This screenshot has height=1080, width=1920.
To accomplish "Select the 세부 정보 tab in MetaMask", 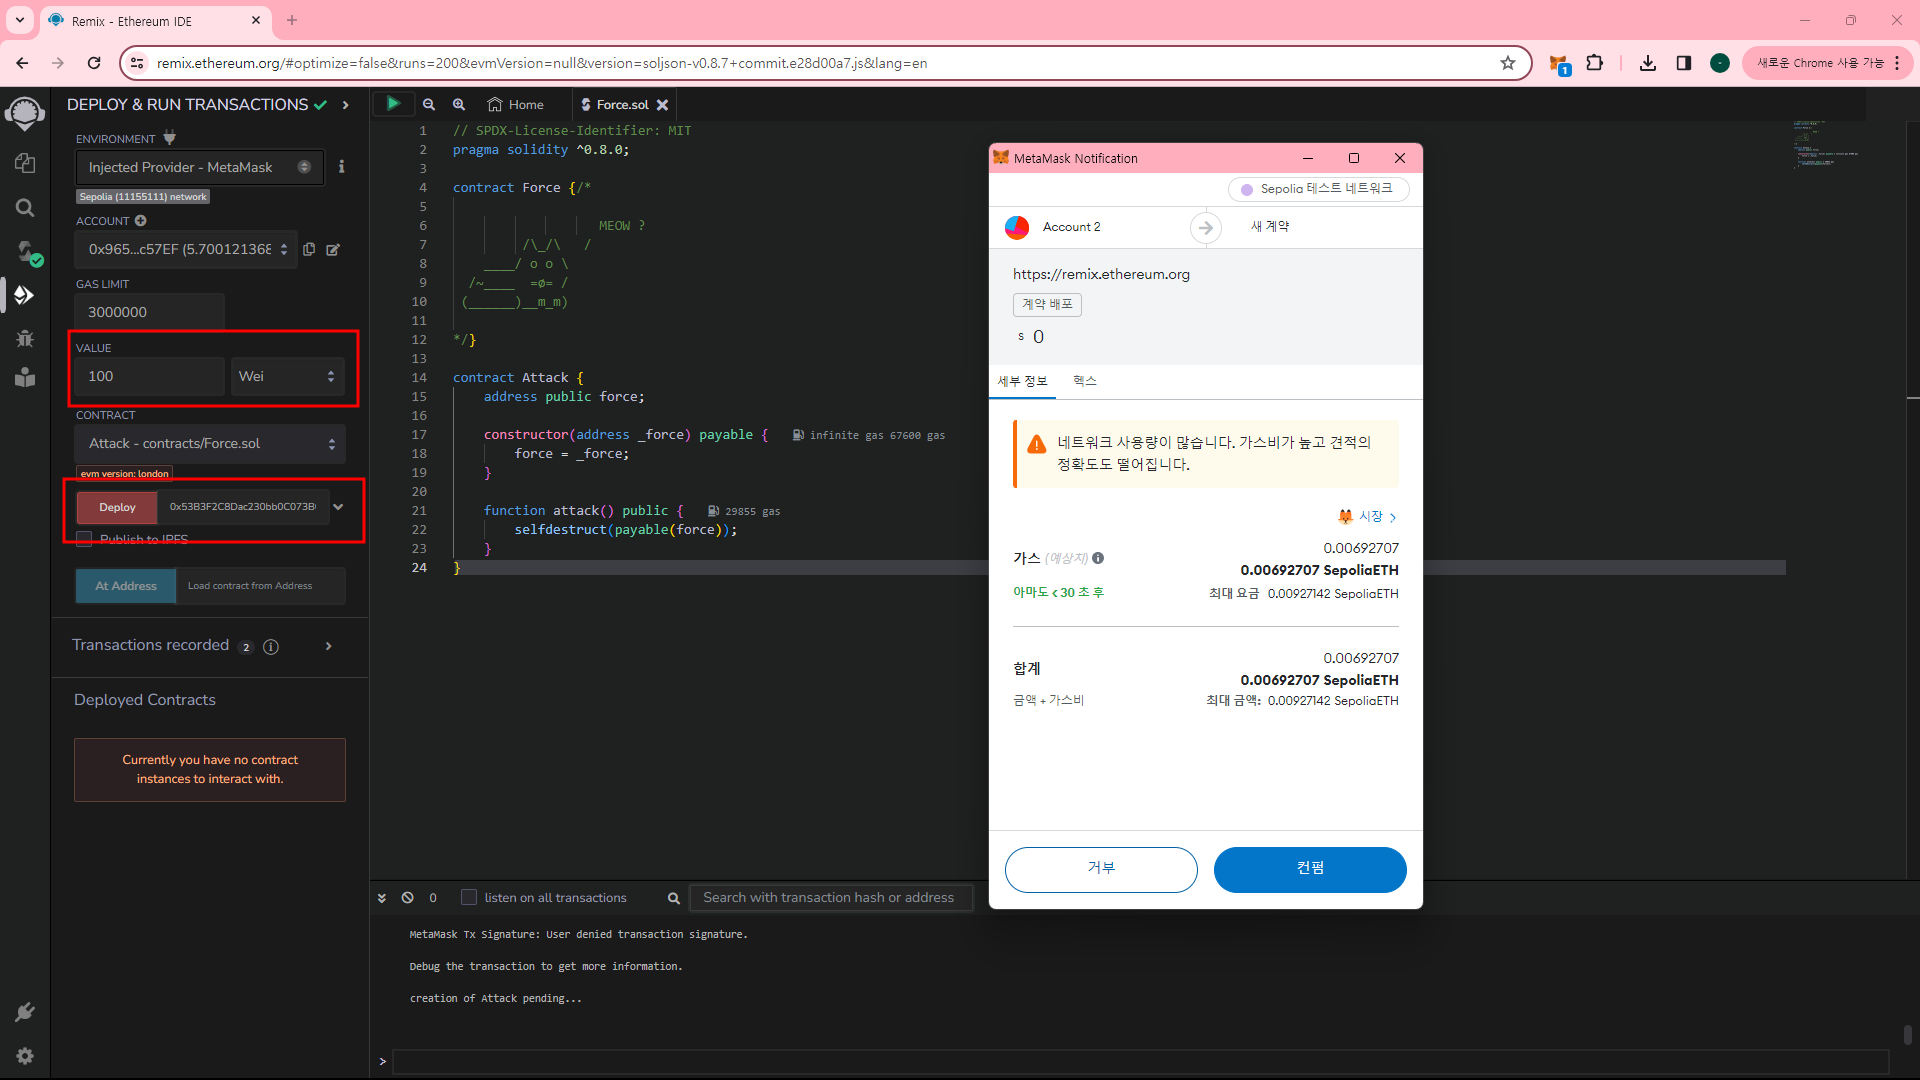I will 1022,381.
